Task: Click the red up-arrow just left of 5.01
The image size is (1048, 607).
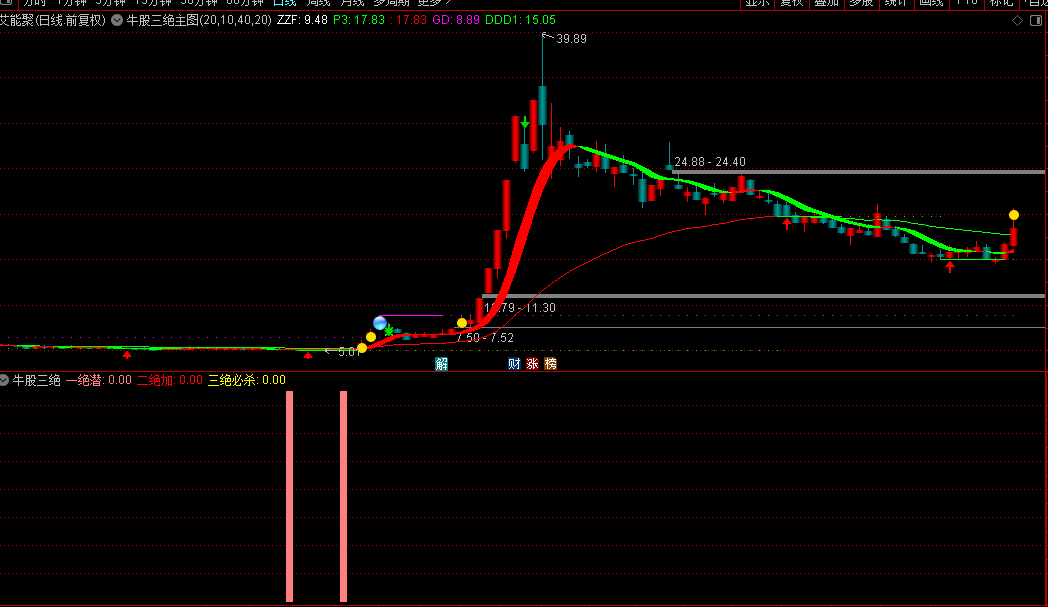Action: click(x=308, y=356)
